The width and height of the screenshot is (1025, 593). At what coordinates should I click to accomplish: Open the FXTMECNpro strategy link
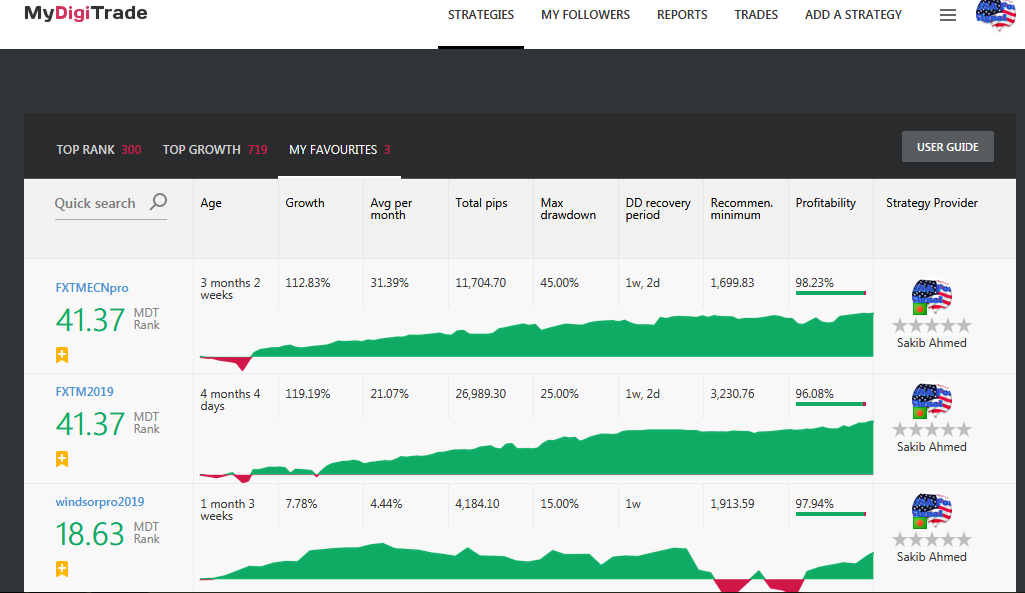click(x=92, y=288)
